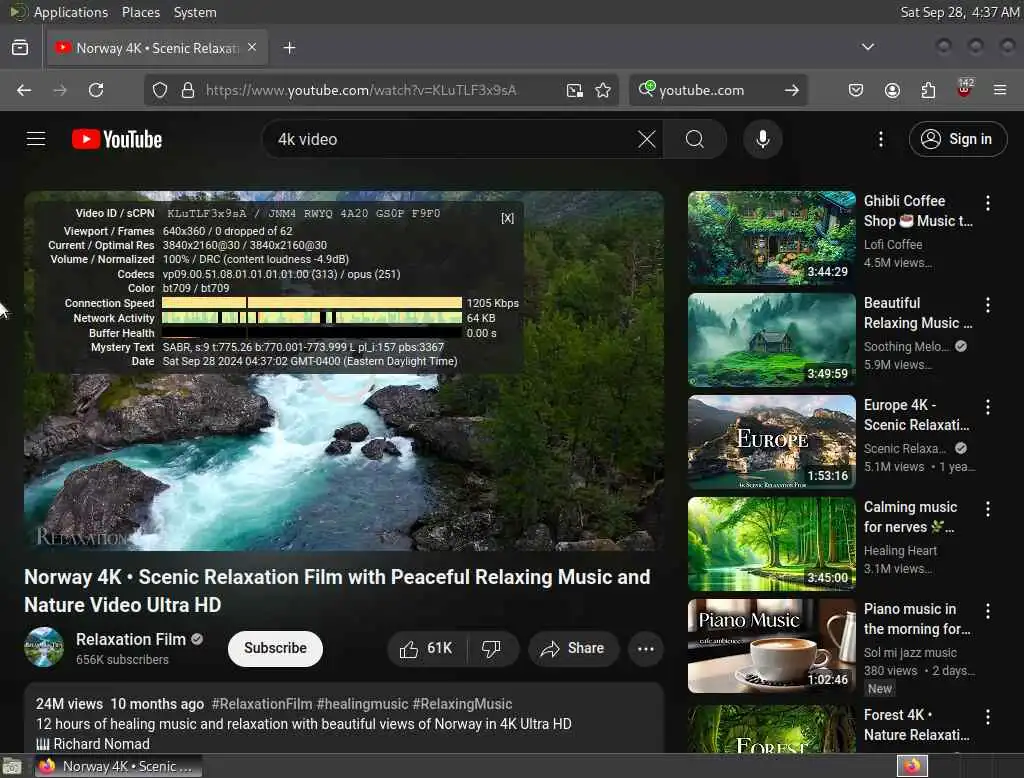Open options for Ghibli Coffee Shop video
This screenshot has height=778, width=1024.
point(987,203)
